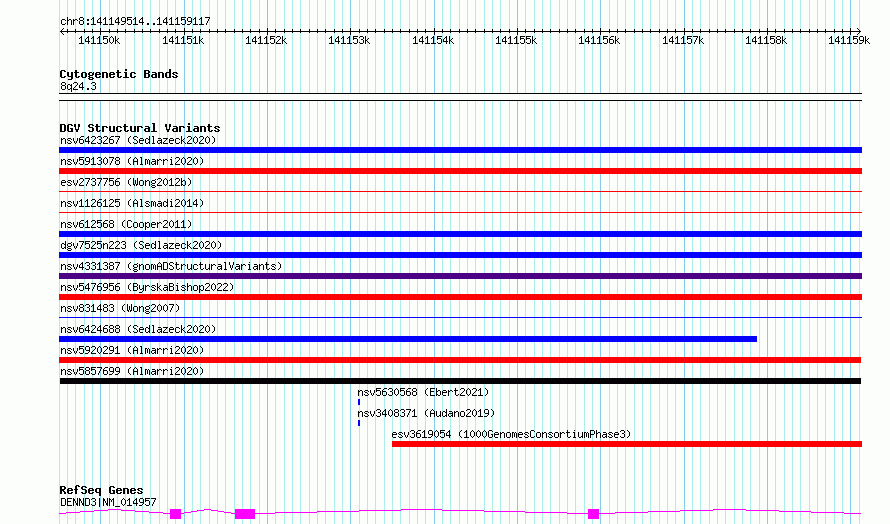Open nsv3408371 (Audano2019) variant entry
The height and width of the screenshot is (524, 890).
426,413
